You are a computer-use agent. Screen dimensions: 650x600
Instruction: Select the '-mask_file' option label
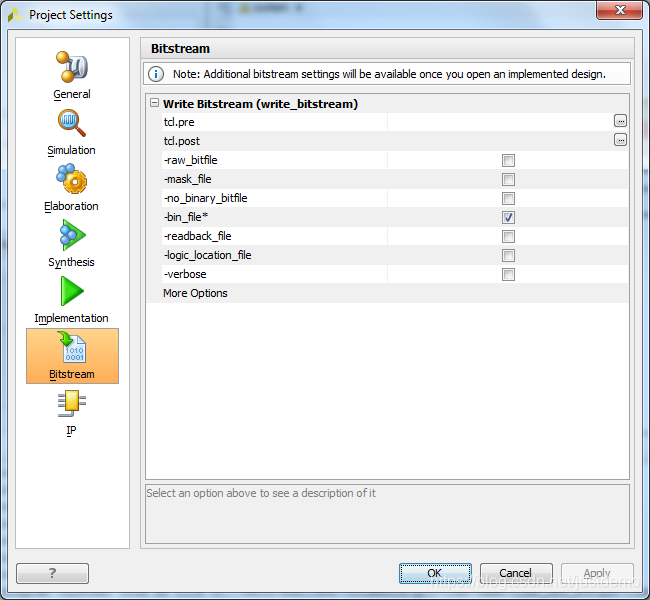[x=188, y=179]
